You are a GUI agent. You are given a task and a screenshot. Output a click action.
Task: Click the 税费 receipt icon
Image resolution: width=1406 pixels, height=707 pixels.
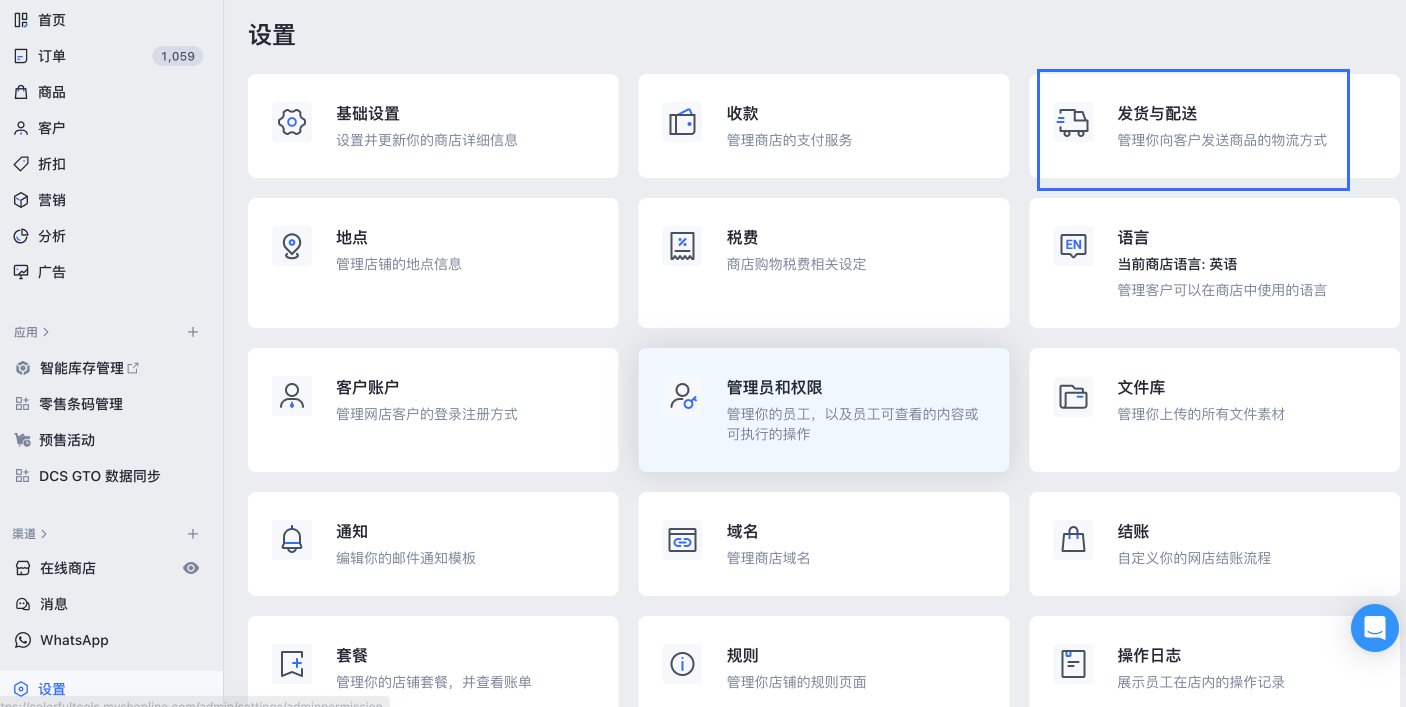click(682, 246)
